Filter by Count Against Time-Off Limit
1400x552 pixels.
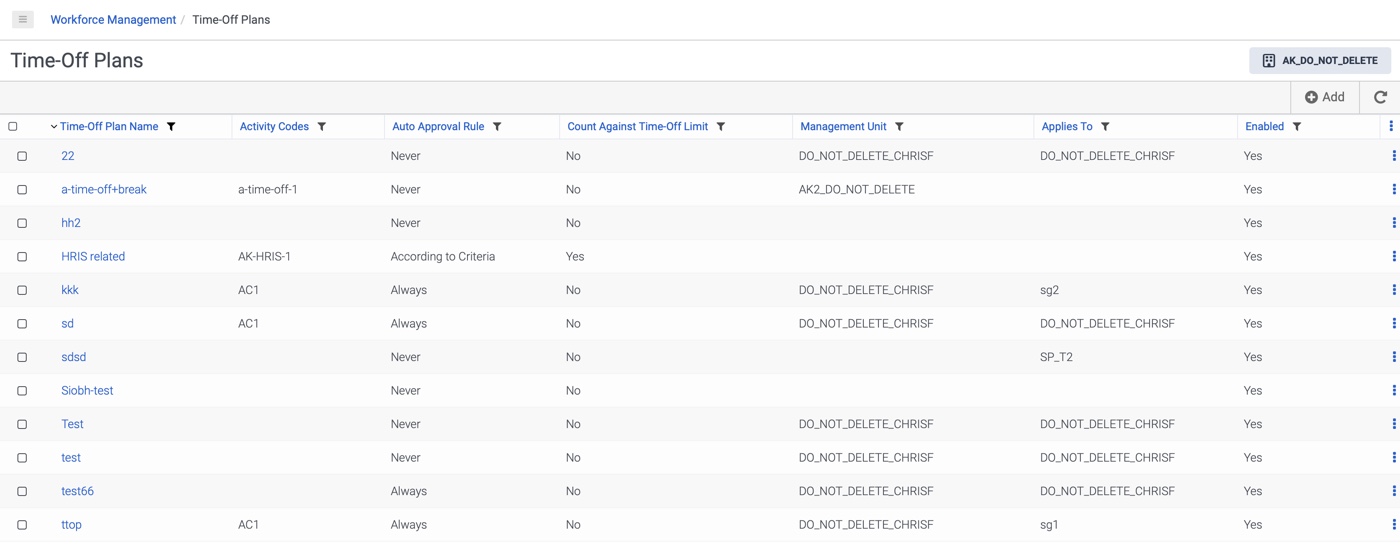coord(721,127)
